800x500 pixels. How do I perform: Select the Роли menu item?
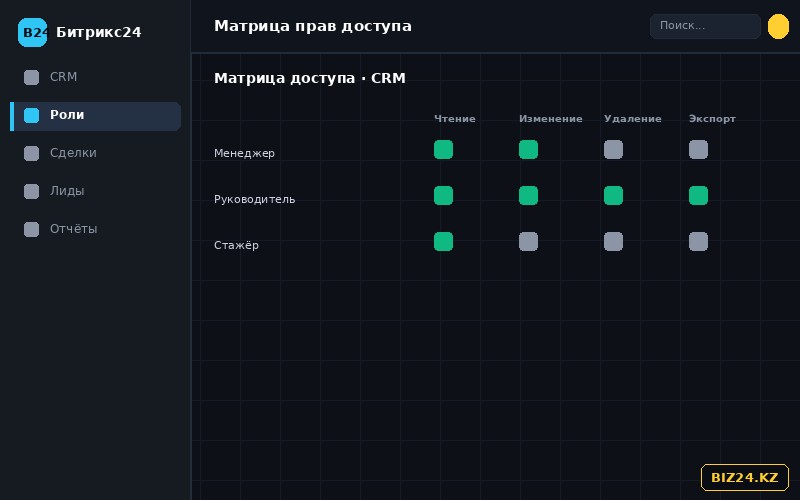pyautogui.click(x=96, y=116)
